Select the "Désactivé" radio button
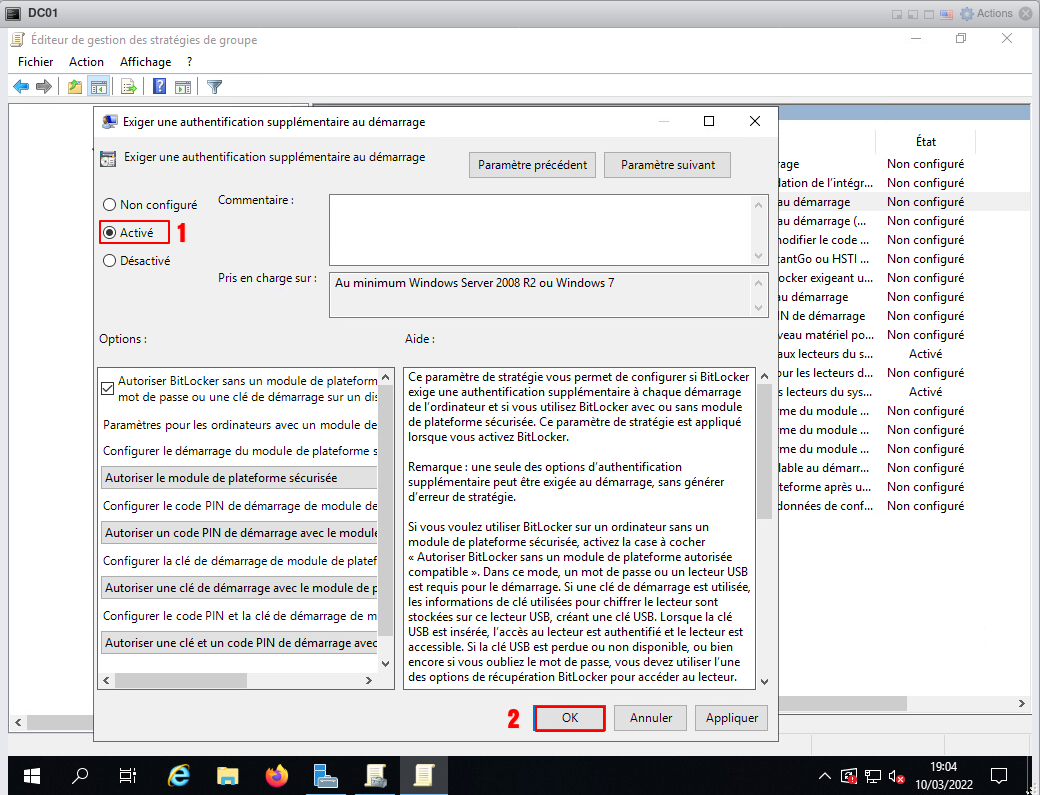This screenshot has height=795, width=1040. click(x=110, y=261)
